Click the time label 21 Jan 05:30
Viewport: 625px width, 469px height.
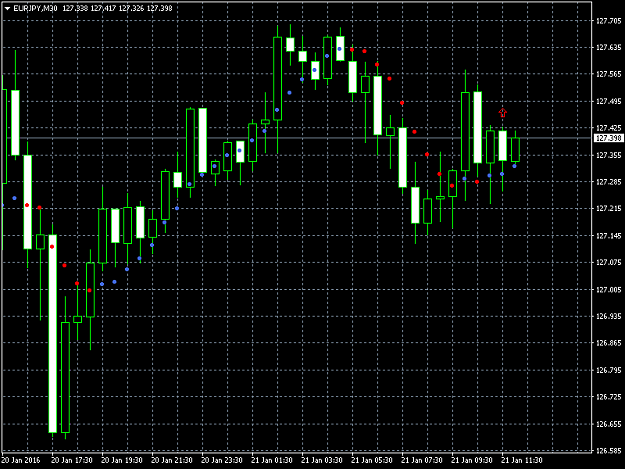[372, 460]
